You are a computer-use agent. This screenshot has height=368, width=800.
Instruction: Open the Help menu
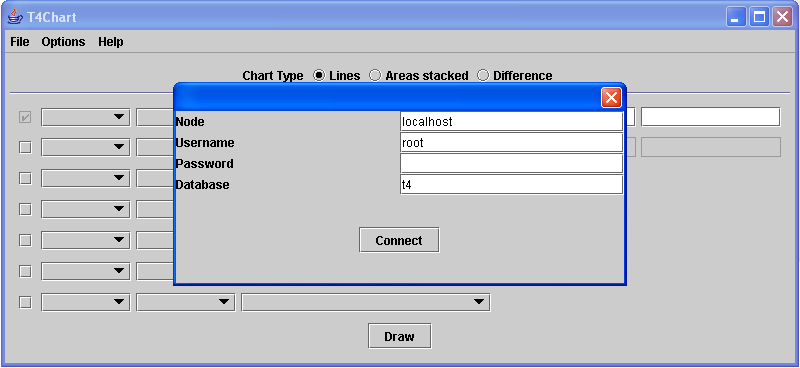[x=111, y=42]
